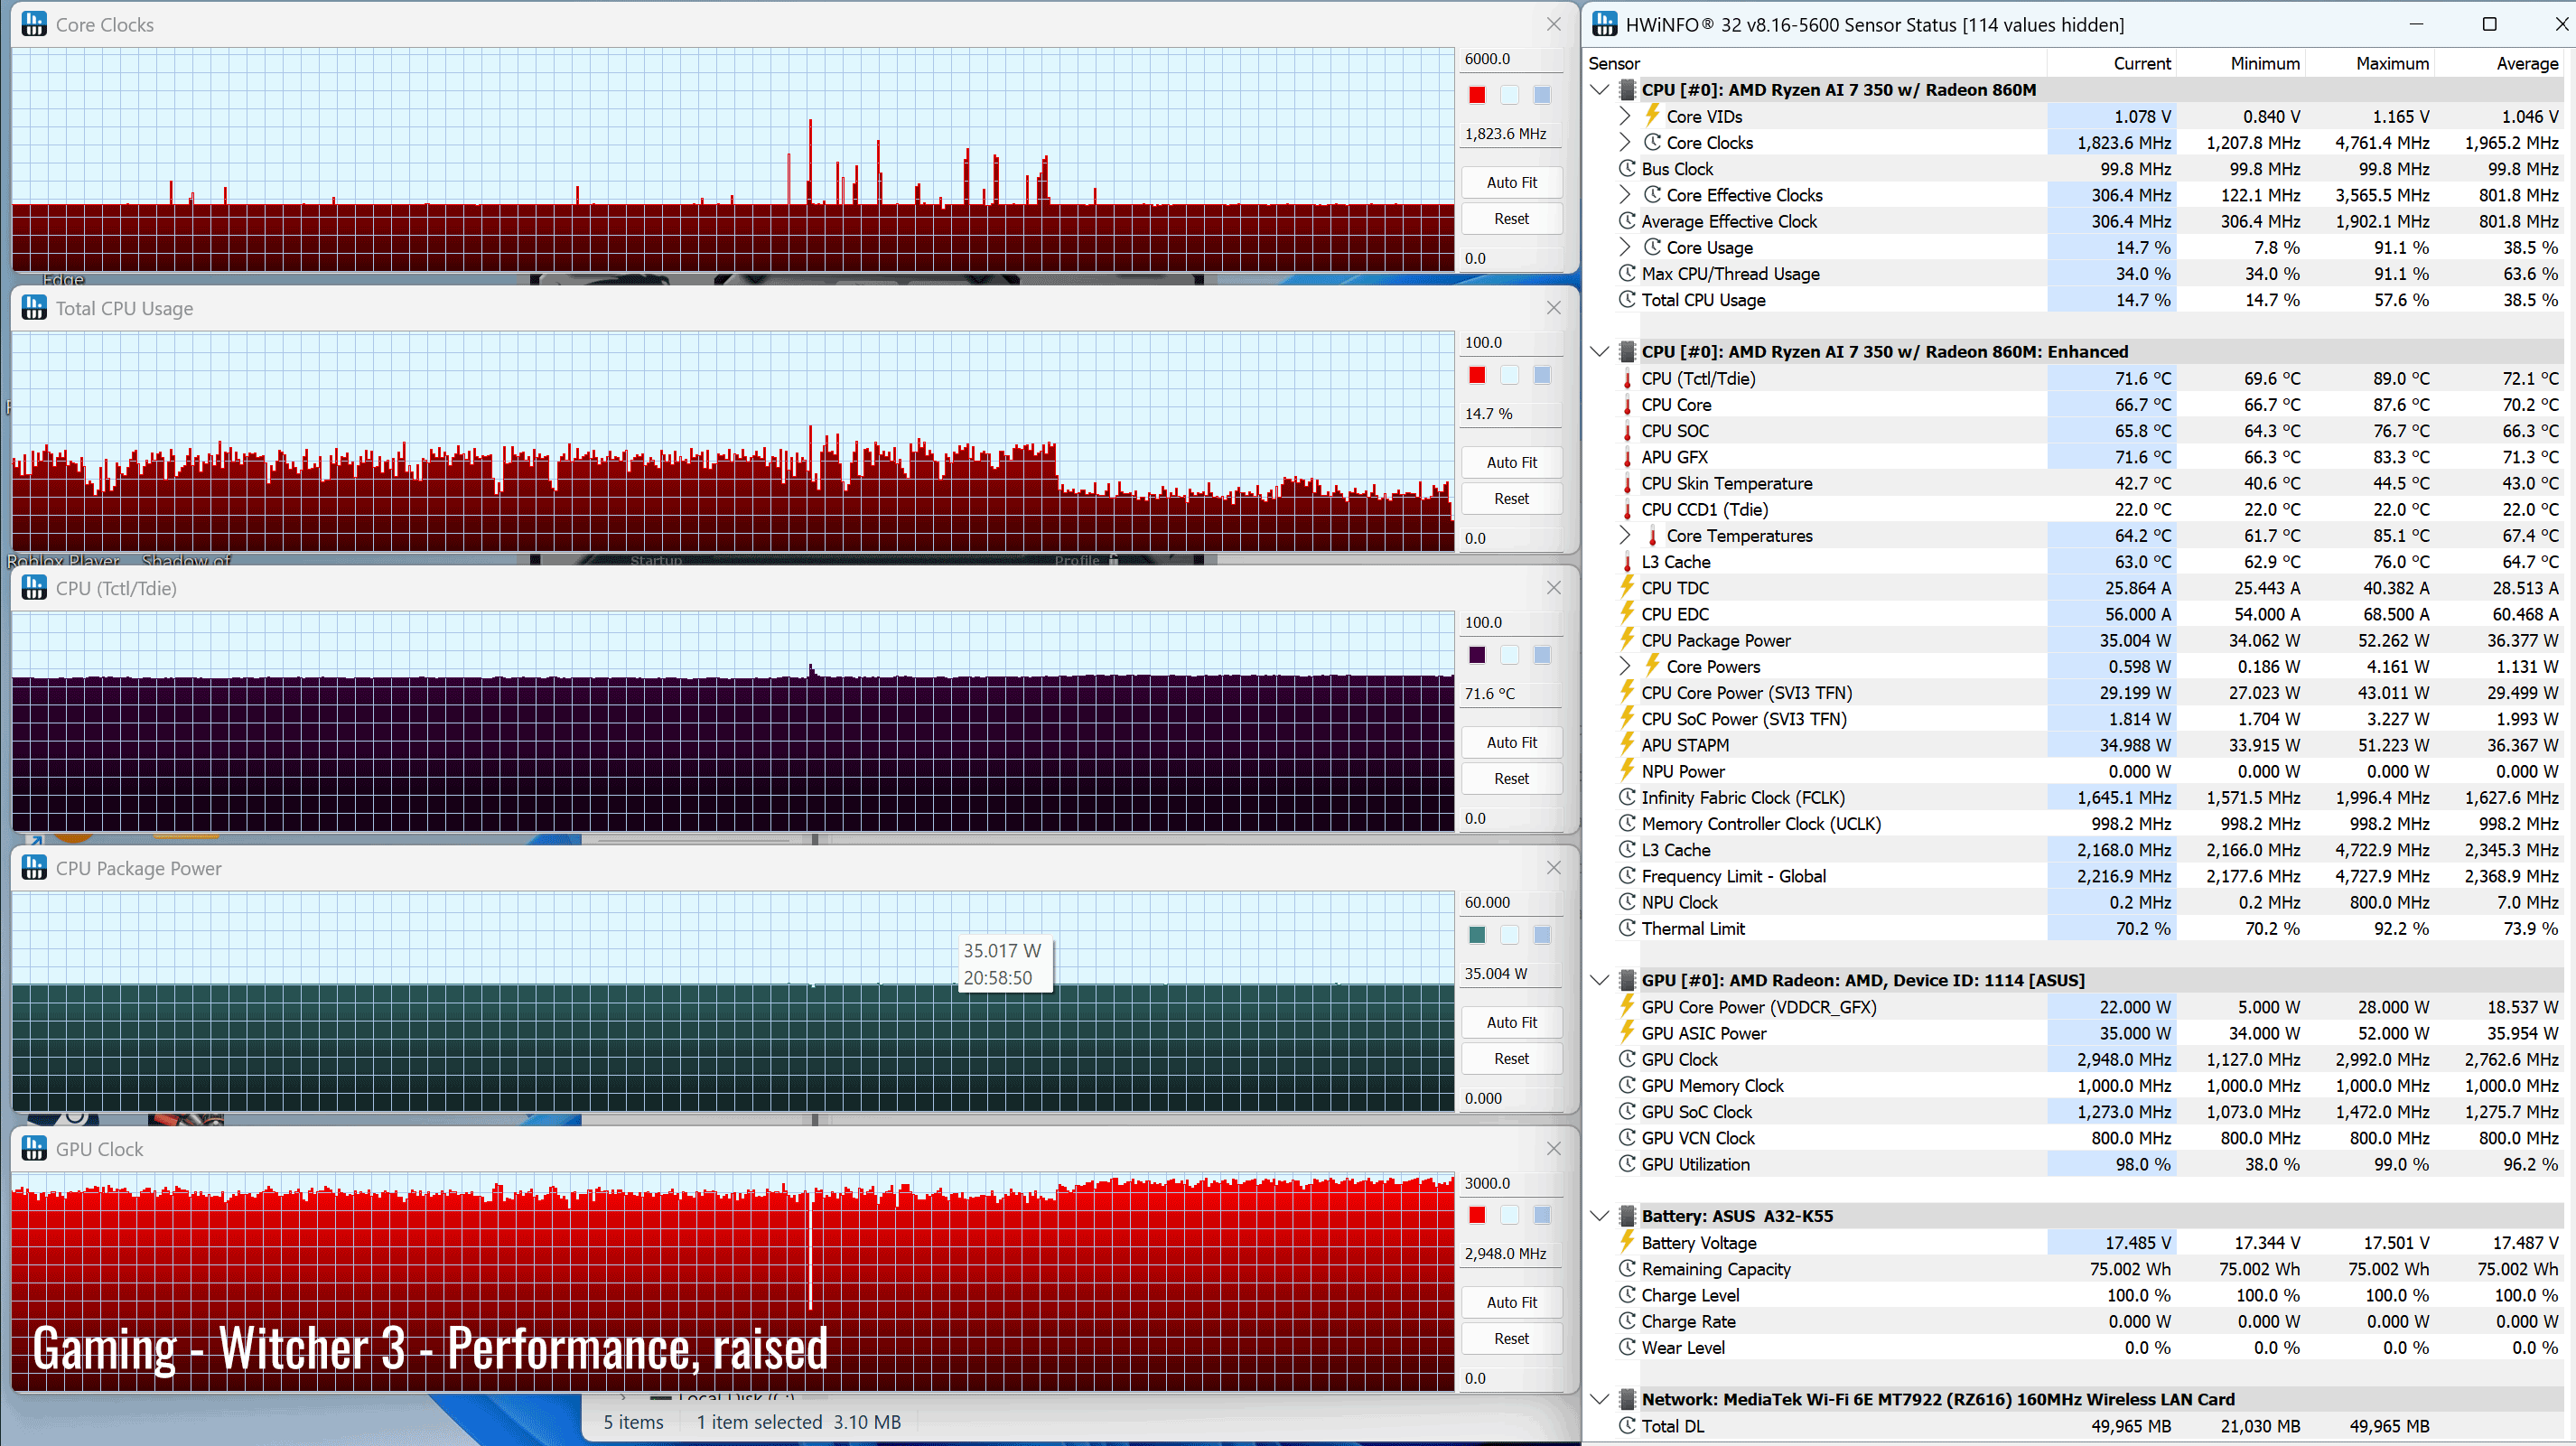Collapse the Battery ASUS A32-K55 group
This screenshot has height=1446, width=2576.
point(1599,1216)
